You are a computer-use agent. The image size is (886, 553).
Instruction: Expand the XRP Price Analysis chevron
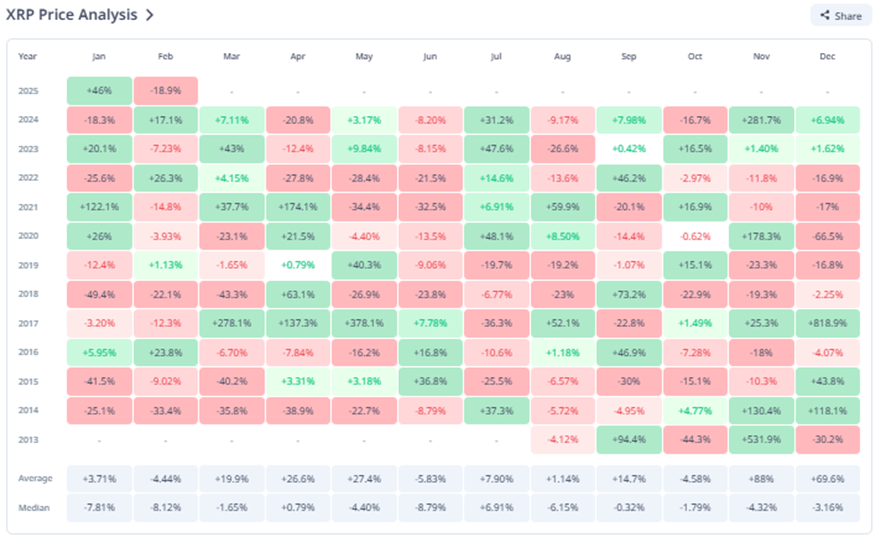tap(149, 16)
